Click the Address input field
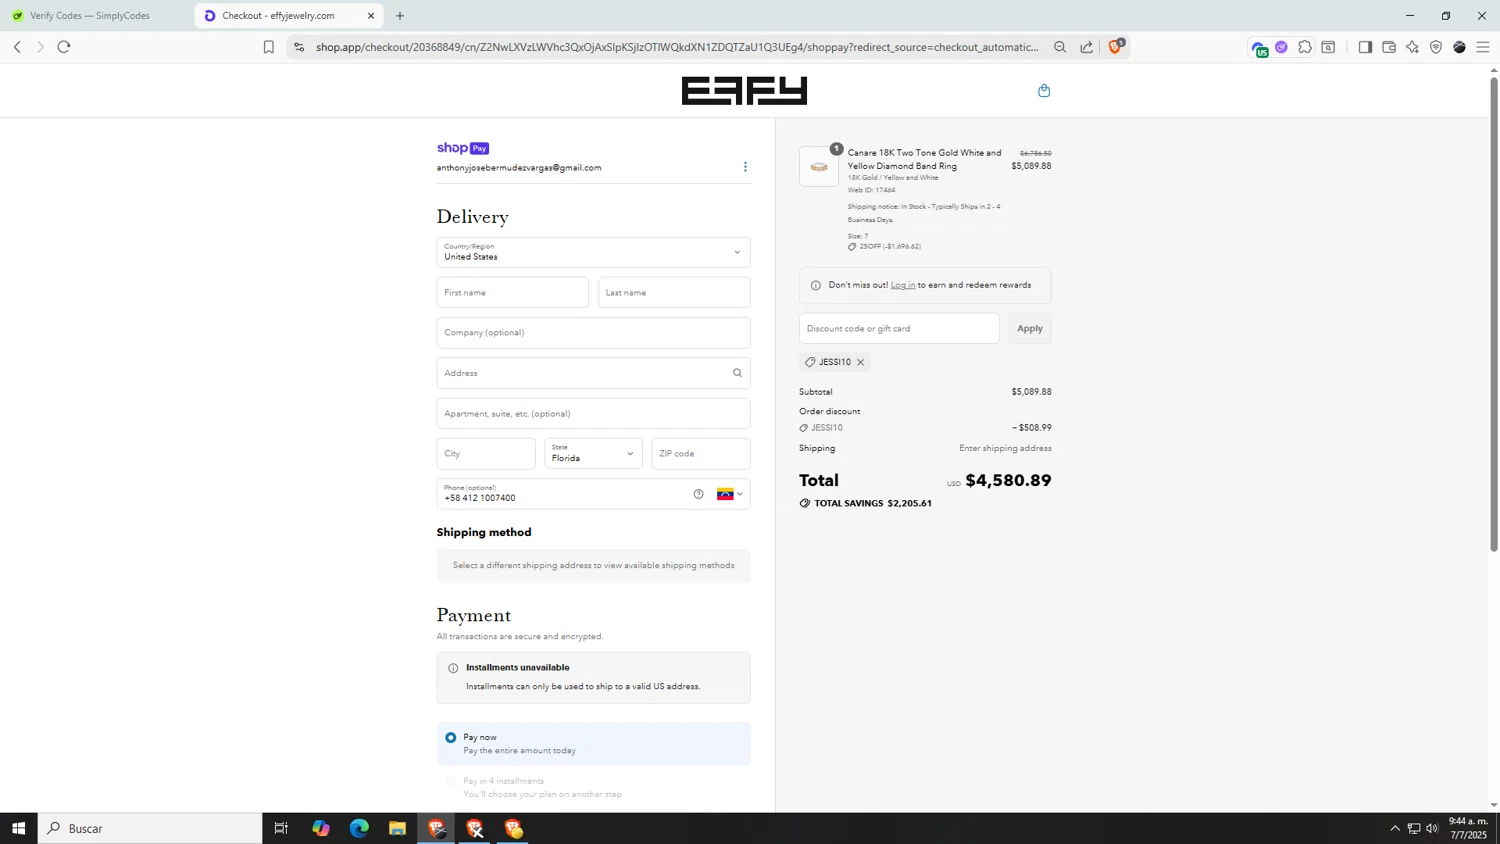Screen dimensions: 1500x844 (x=593, y=373)
